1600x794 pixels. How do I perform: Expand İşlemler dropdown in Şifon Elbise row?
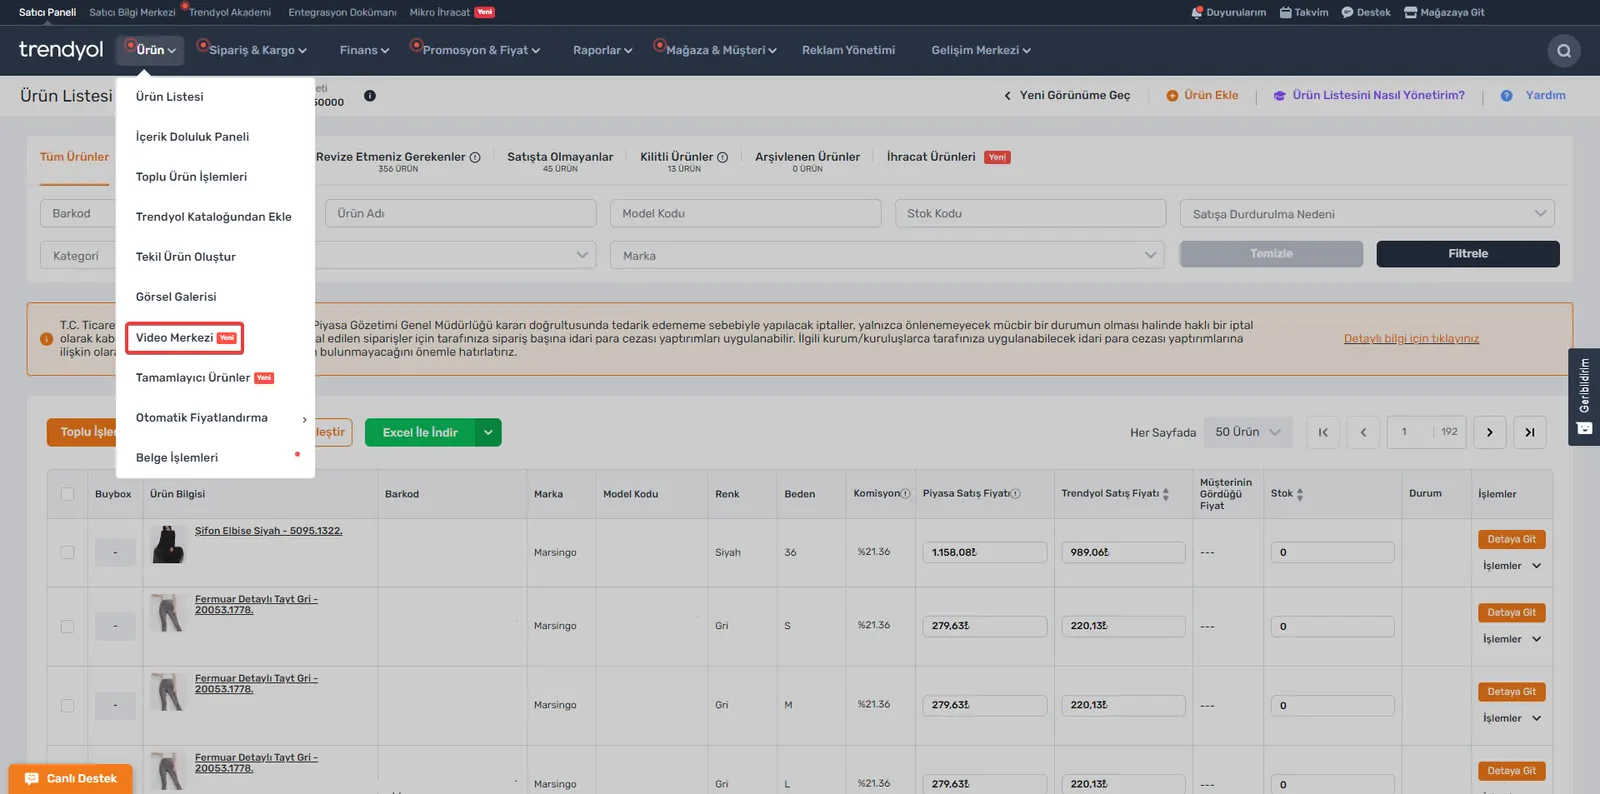click(1512, 566)
